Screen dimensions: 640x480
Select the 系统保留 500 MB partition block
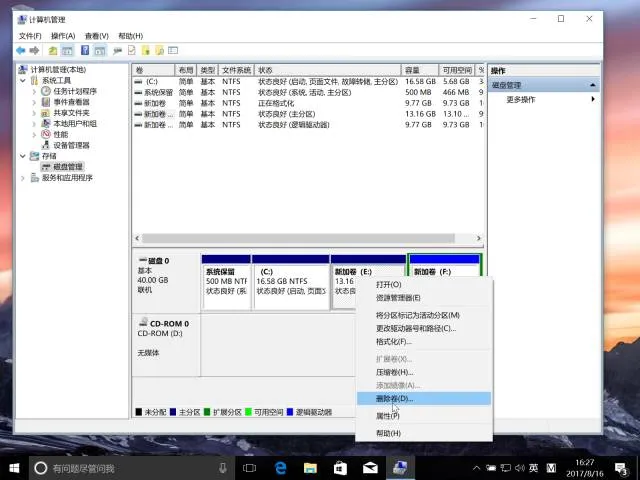click(x=226, y=282)
